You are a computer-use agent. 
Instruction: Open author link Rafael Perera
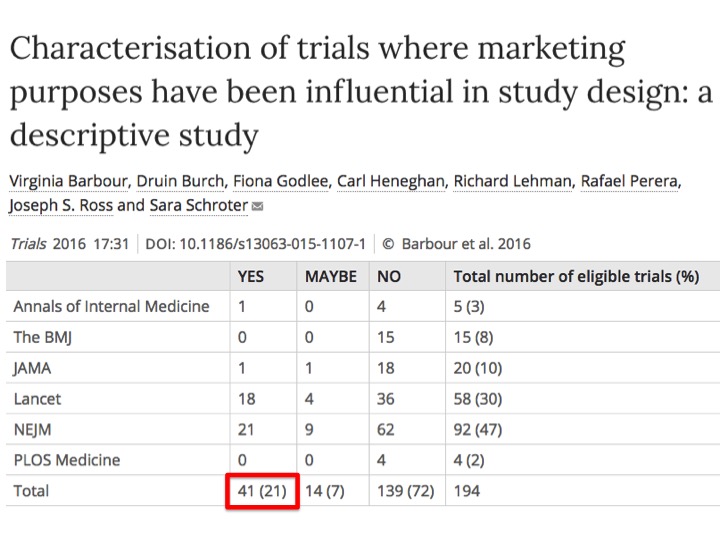point(629,181)
